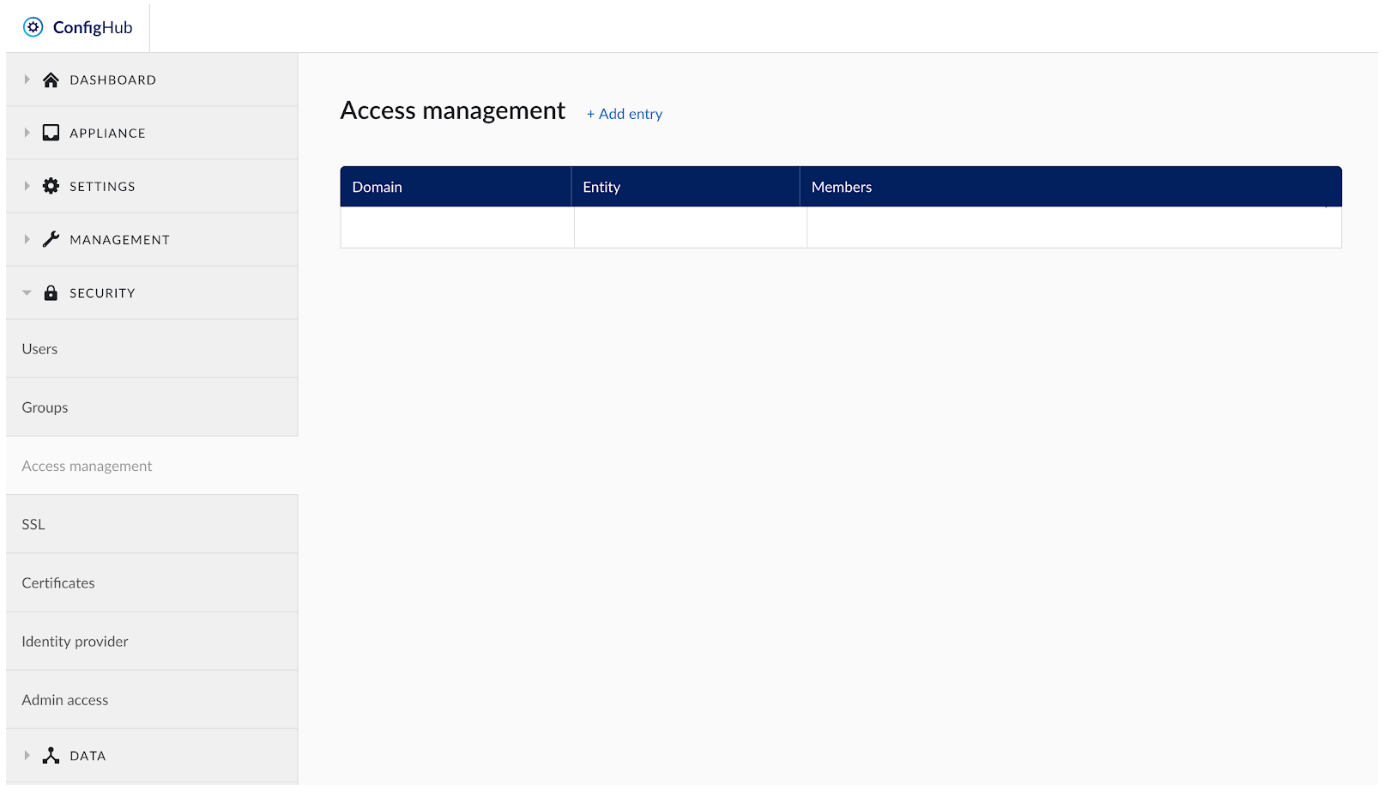
Task: Select Access management in sidebar
Action: point(86,465)
